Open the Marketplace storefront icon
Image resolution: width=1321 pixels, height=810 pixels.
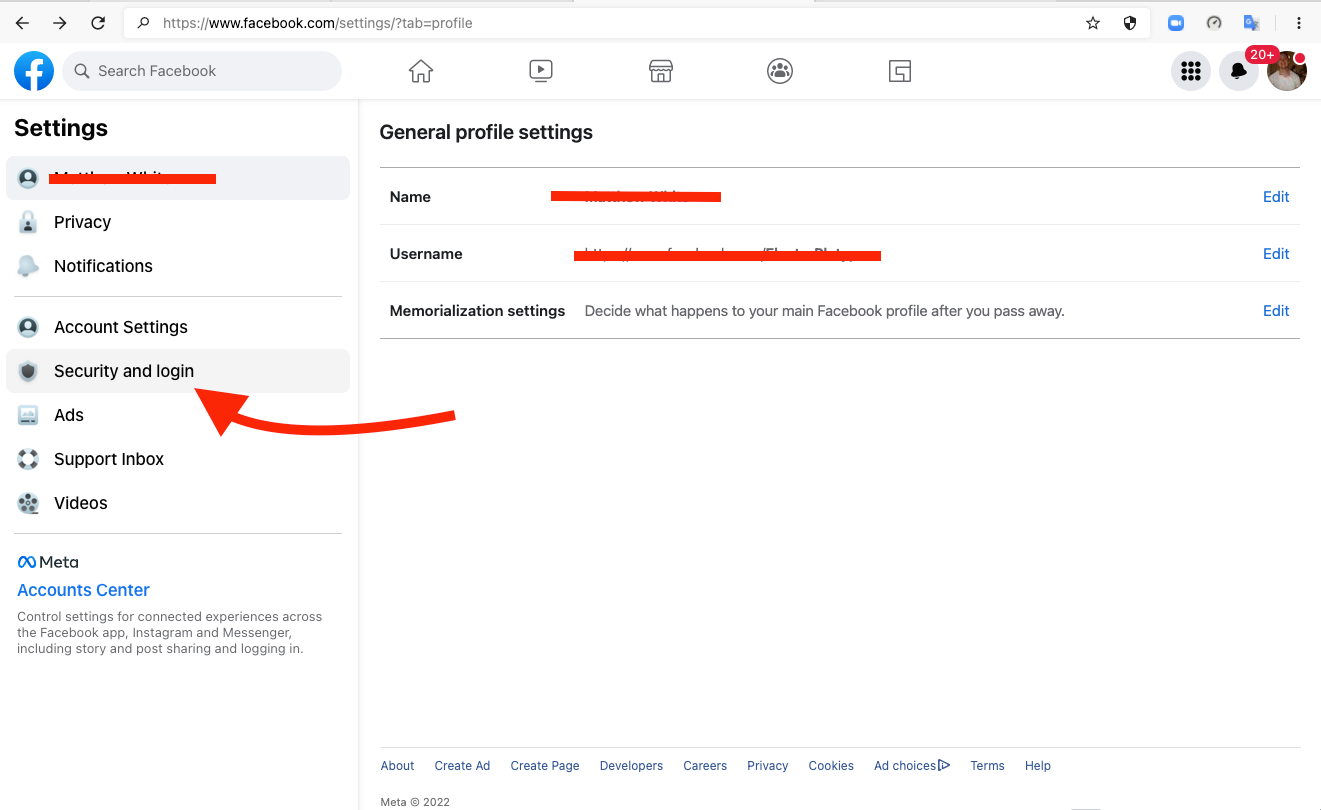pyautogui.click(x=660, y=71)
